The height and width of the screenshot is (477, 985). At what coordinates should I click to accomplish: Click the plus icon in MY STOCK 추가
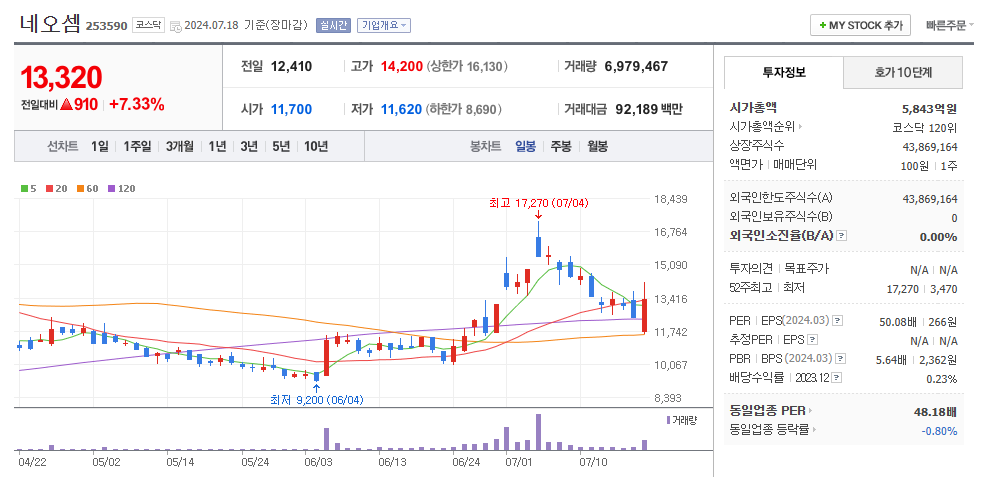(x=823, y=26)
